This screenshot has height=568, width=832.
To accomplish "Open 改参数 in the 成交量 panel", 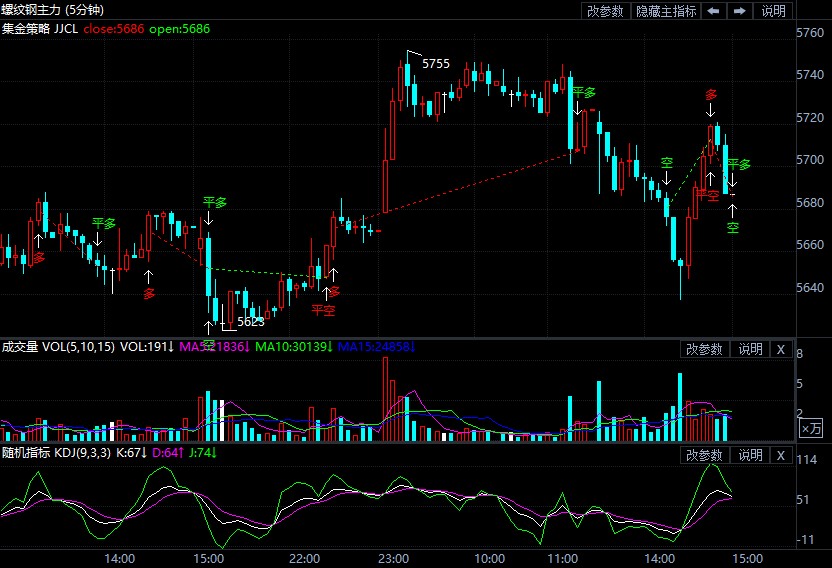I will click(x=703, y=349).
